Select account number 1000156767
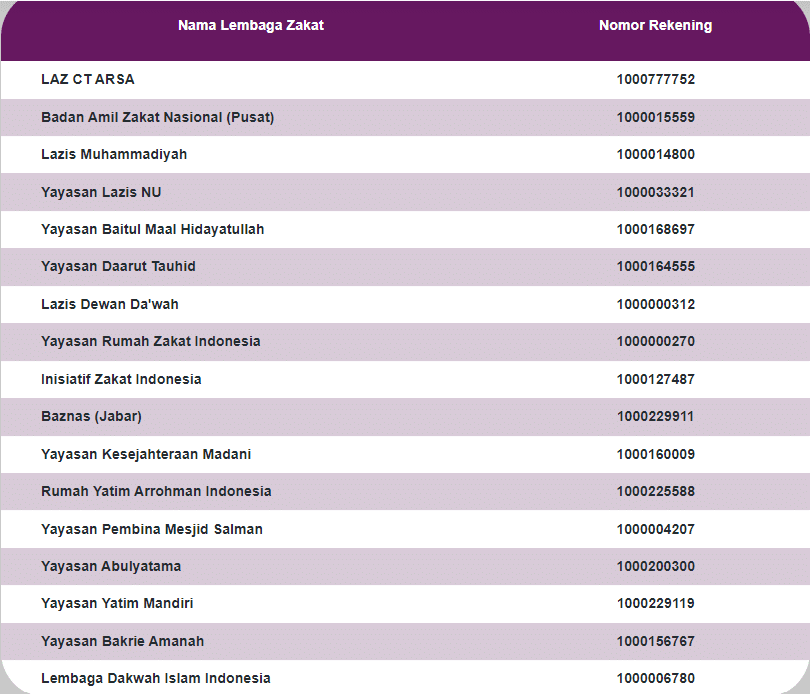This screenshot has height=694, width=810. point(656,641)
